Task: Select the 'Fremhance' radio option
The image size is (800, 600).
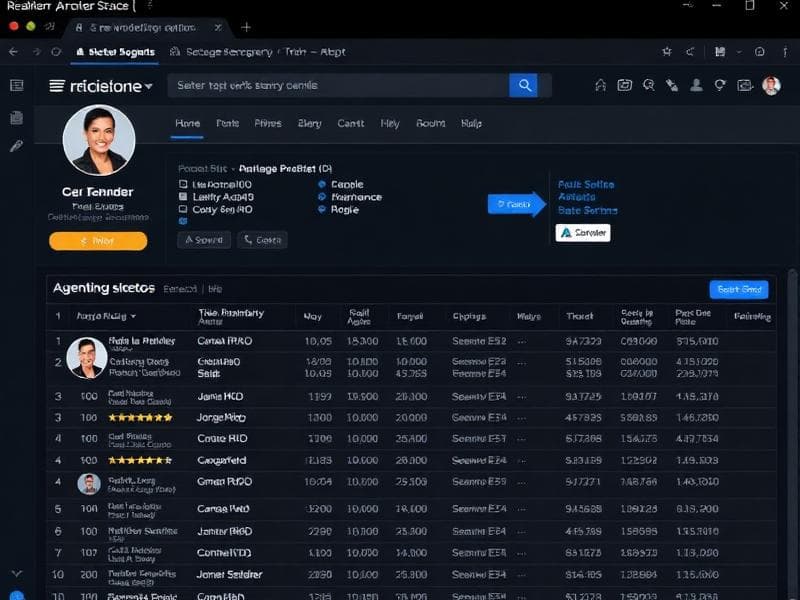Action: tap(322, 196)
